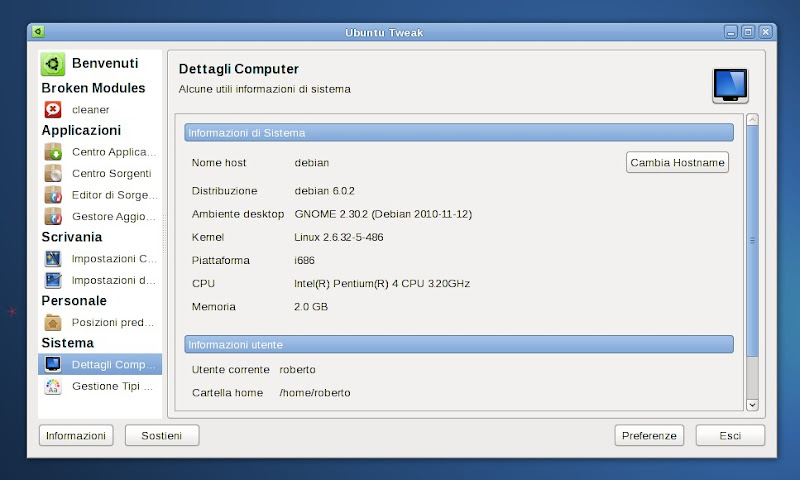800x480 pixels.
Task: Click the Ubuntu Tweak Benvenuti logo icon
Action: click(x=53, y=64)
